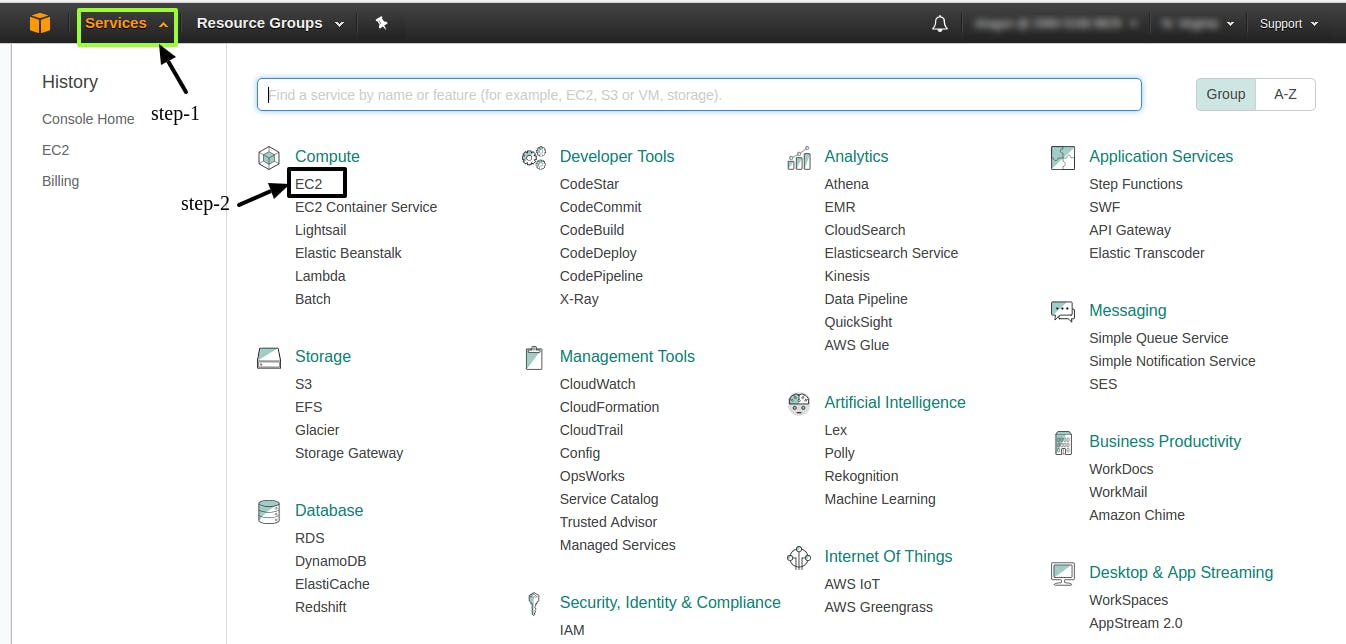
Task: Click the Artificial Intelligence icon
Action: pos(798,404)
